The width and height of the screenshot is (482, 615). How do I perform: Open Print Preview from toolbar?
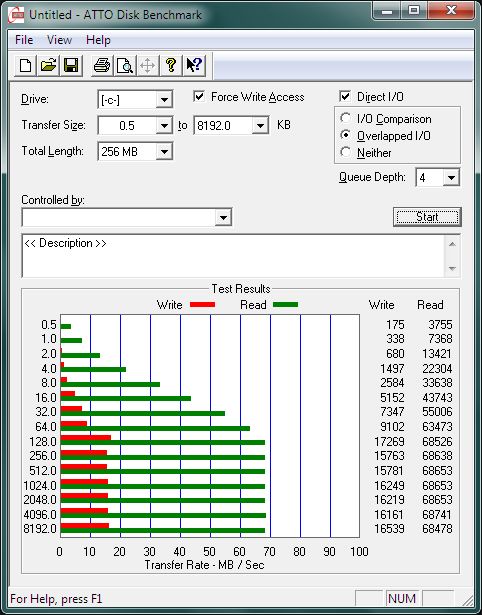[x=125, y=65]
